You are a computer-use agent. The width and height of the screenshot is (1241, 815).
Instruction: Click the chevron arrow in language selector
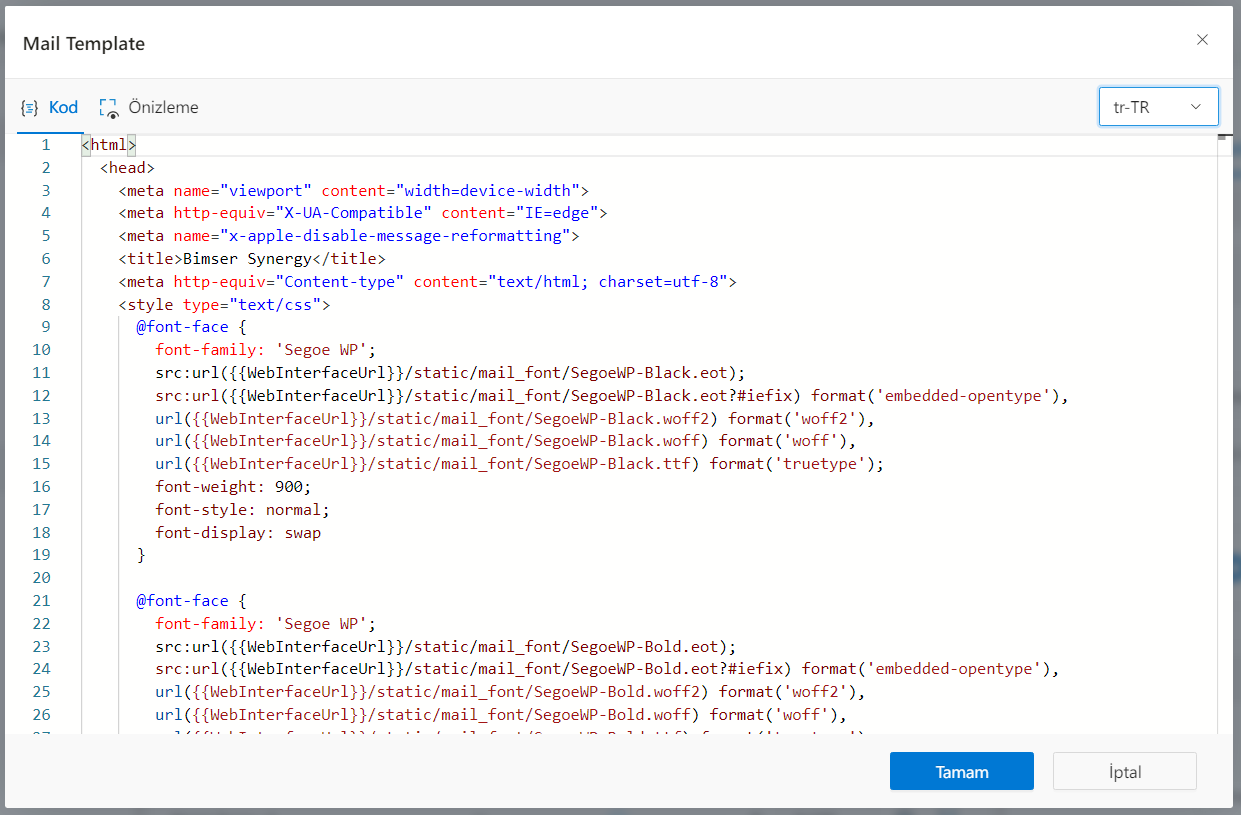coord(1195,107)
